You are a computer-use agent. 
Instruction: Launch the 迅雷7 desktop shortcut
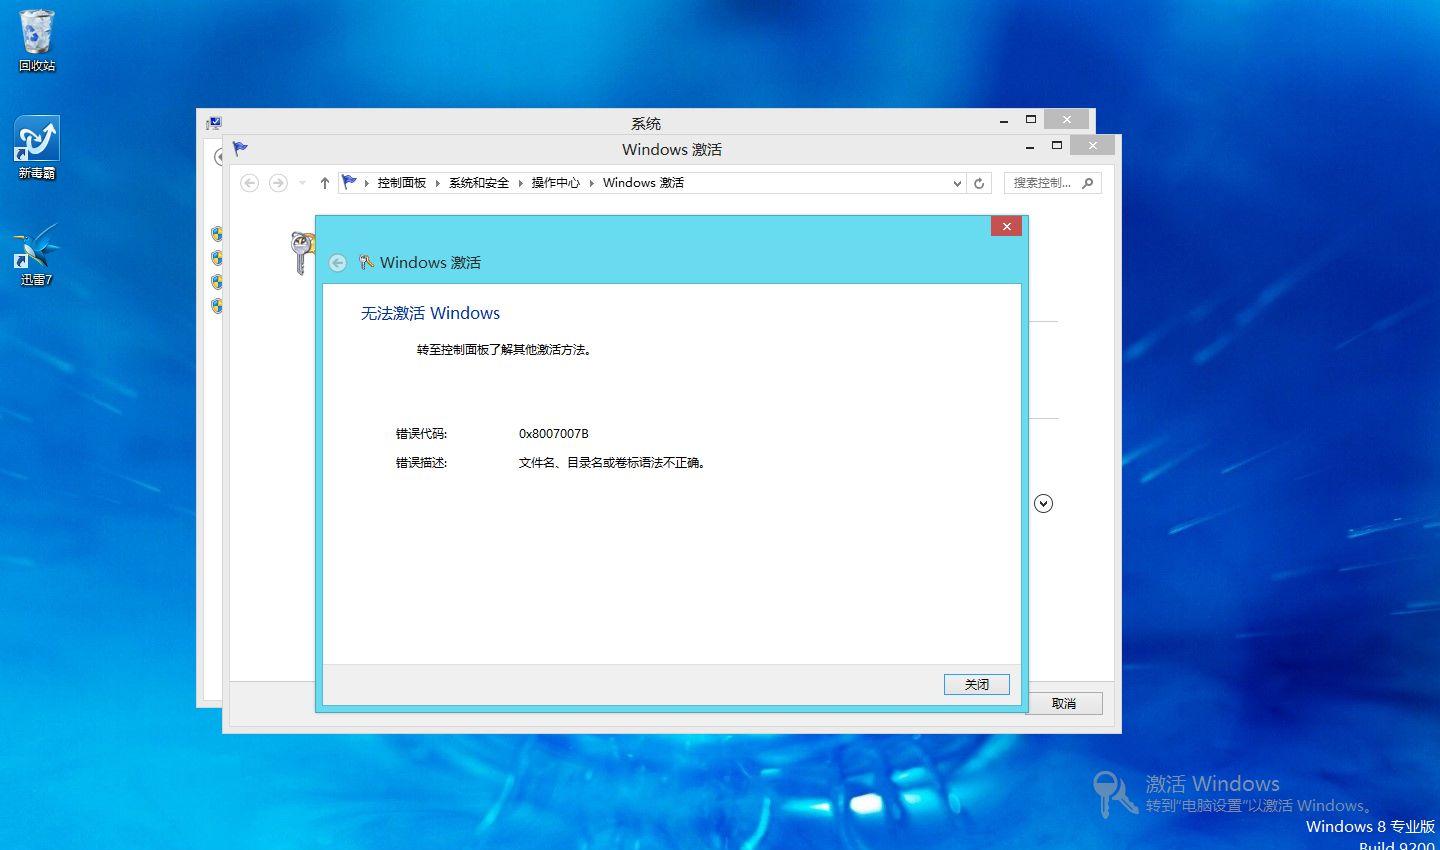[x=37, y=255]
